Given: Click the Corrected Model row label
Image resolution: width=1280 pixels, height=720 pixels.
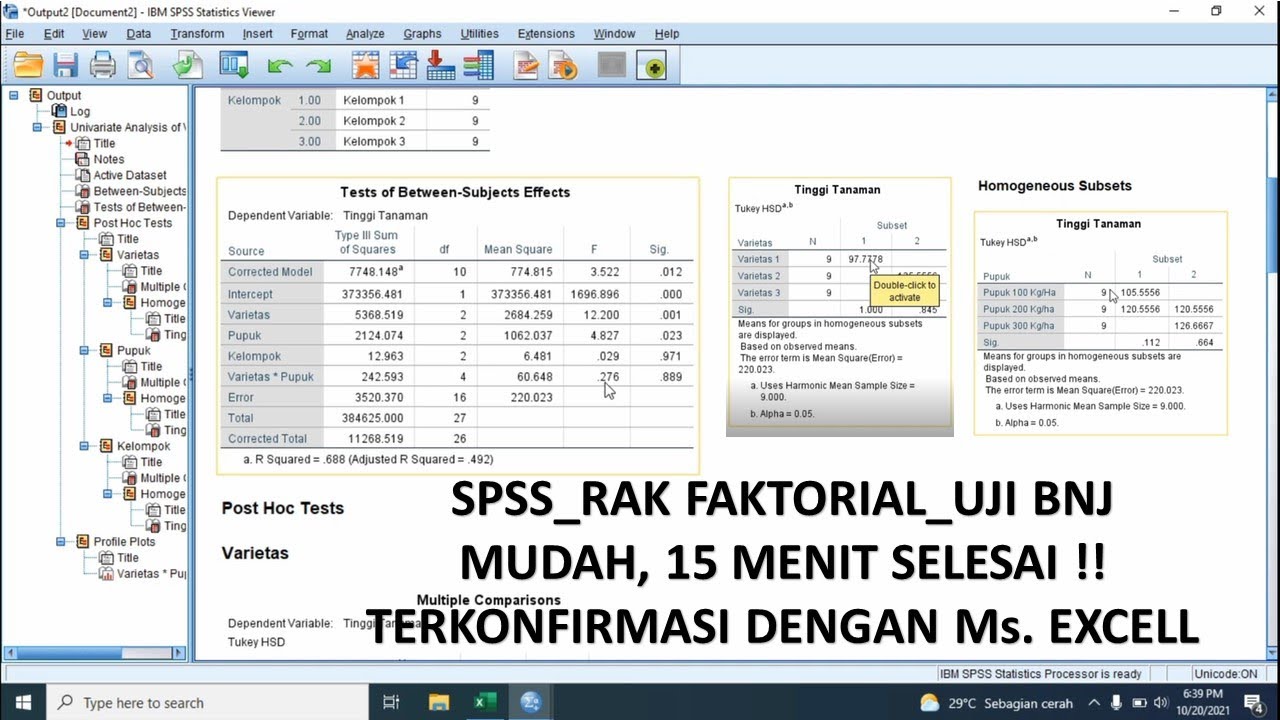Looking at the screenshot, I should (x=270, y=272).
